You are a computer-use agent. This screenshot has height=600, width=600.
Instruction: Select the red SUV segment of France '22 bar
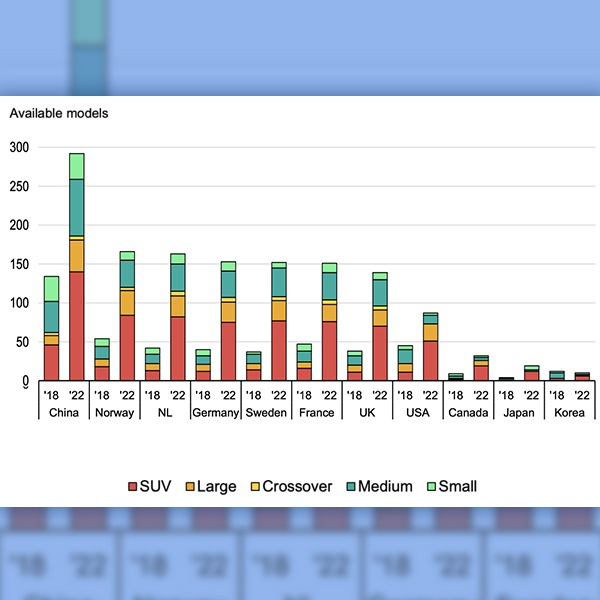[x=330, y=350]
